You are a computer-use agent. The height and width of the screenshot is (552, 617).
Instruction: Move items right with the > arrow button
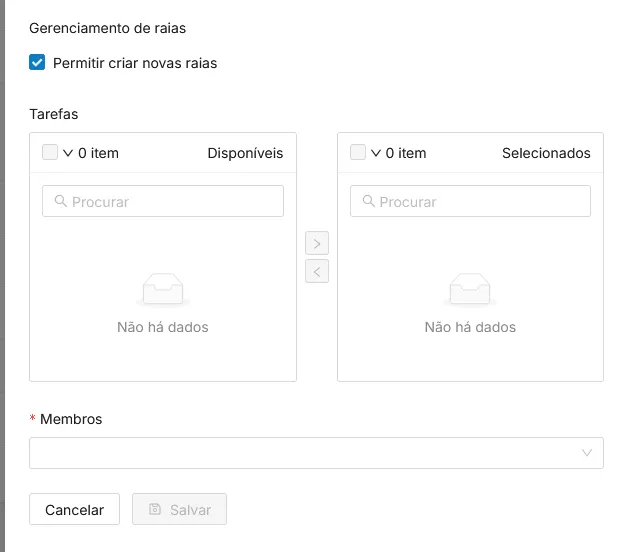(x=317, y=243)
